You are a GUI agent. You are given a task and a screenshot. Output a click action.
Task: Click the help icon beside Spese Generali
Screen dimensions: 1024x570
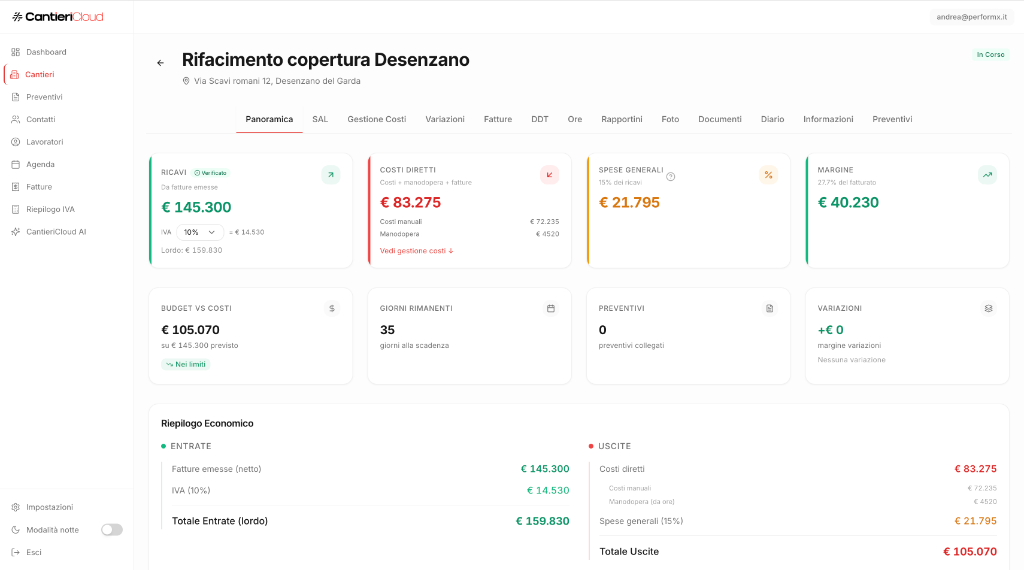click(671, 176)
